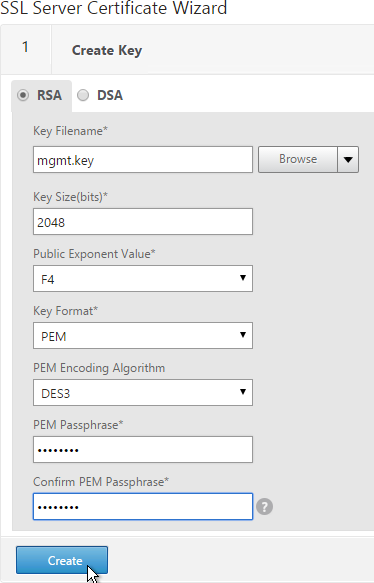Click into the Key Size field showing 2048
Viewport: 374px width, 583px height.
pyautogui.click(x=143, y=222)
